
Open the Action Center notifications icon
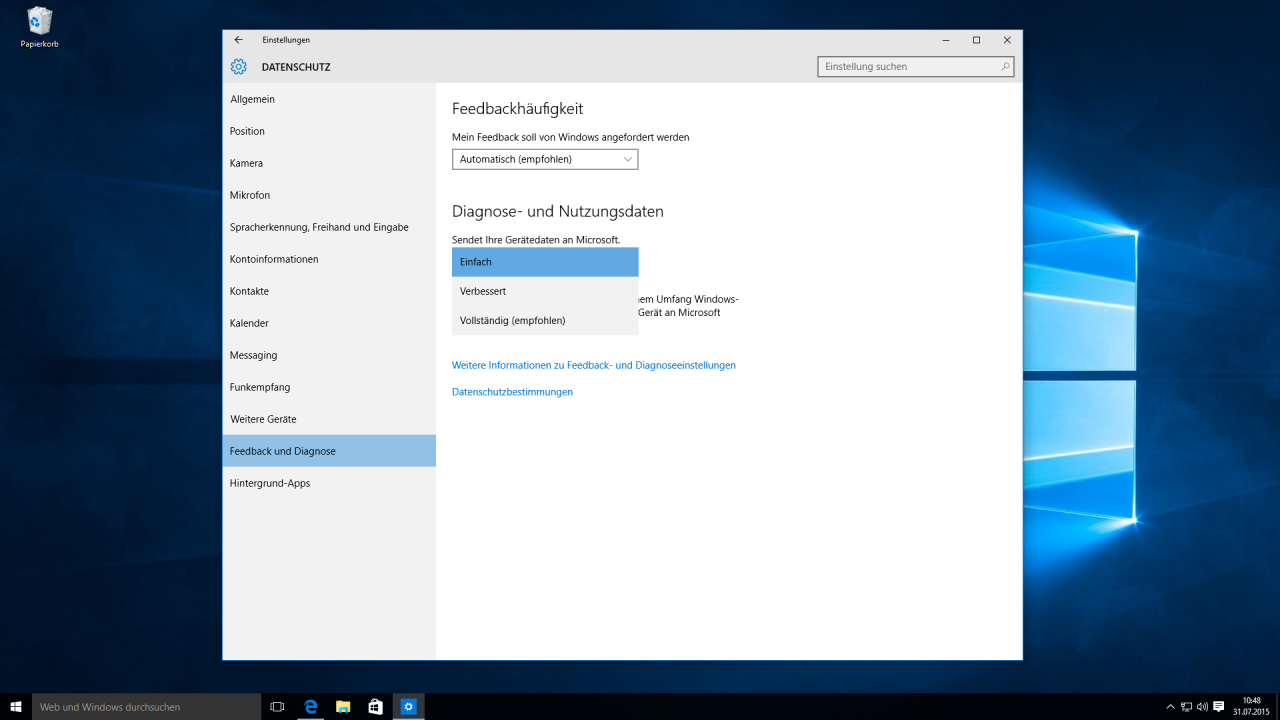[x=1219, y=707]
